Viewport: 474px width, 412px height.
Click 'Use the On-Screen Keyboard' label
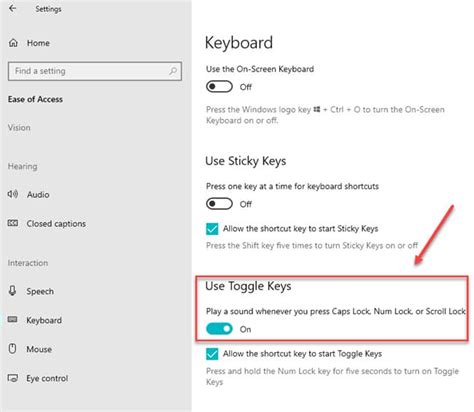[260, 69]
